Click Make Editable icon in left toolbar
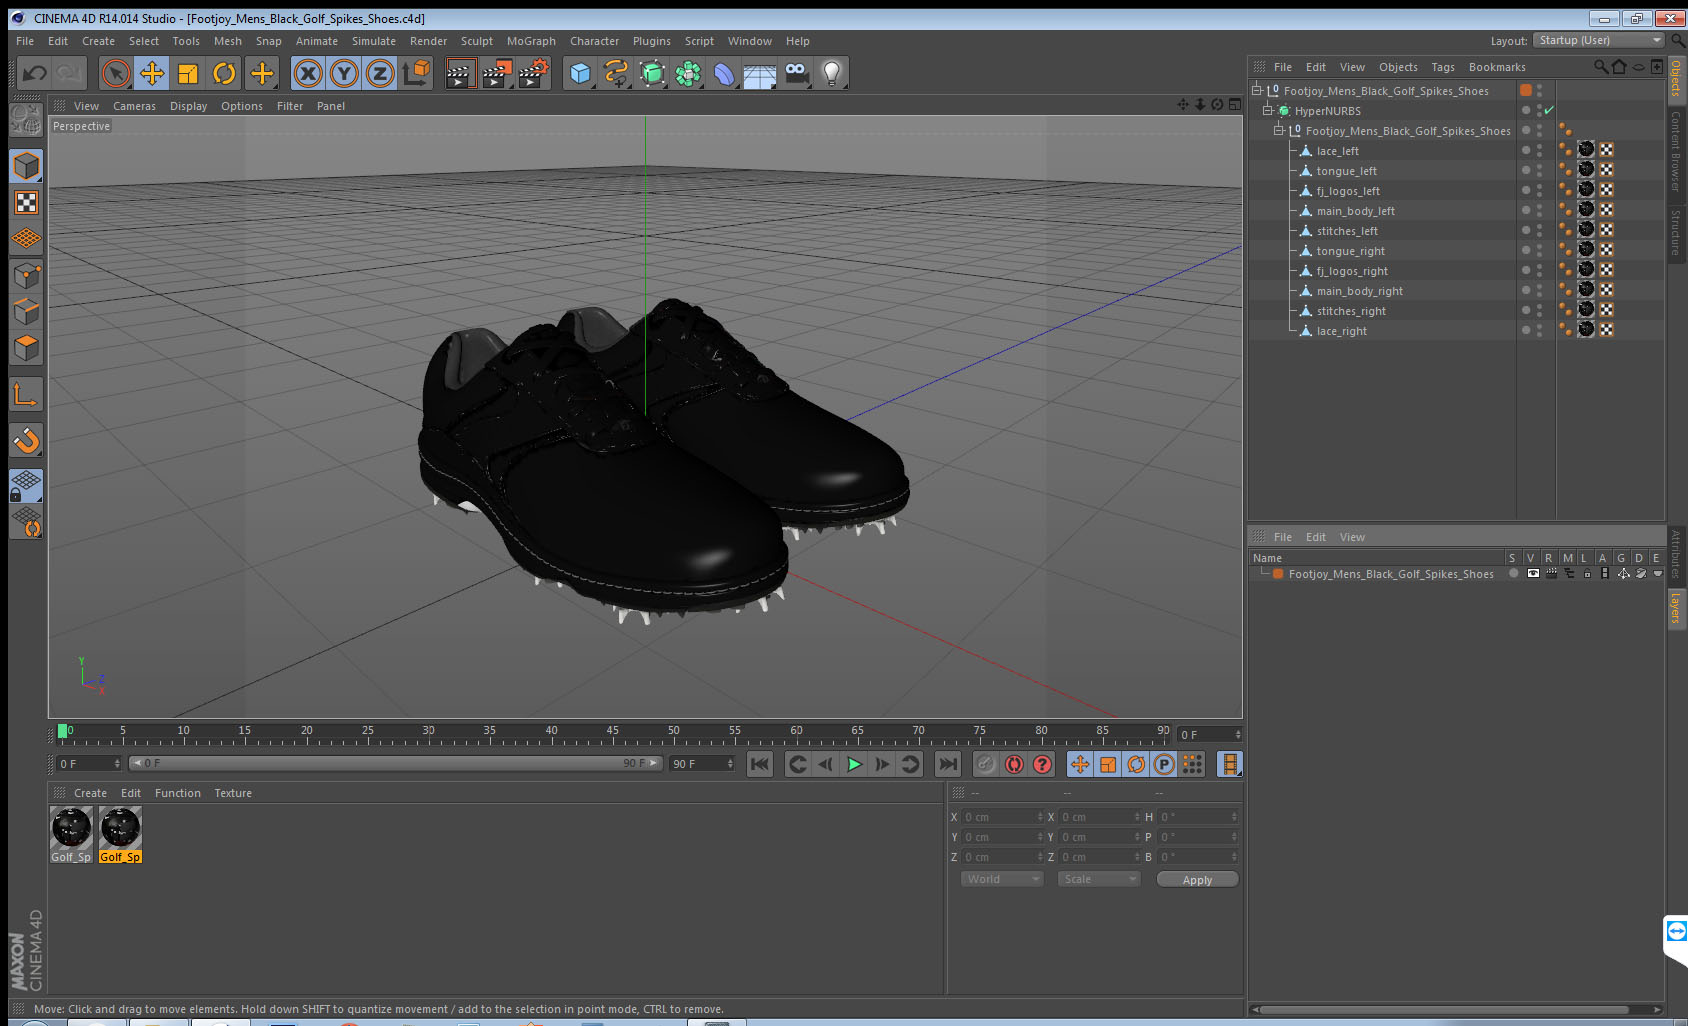The width and height of the screenshot is (1688, 1026). pos(26,120)
